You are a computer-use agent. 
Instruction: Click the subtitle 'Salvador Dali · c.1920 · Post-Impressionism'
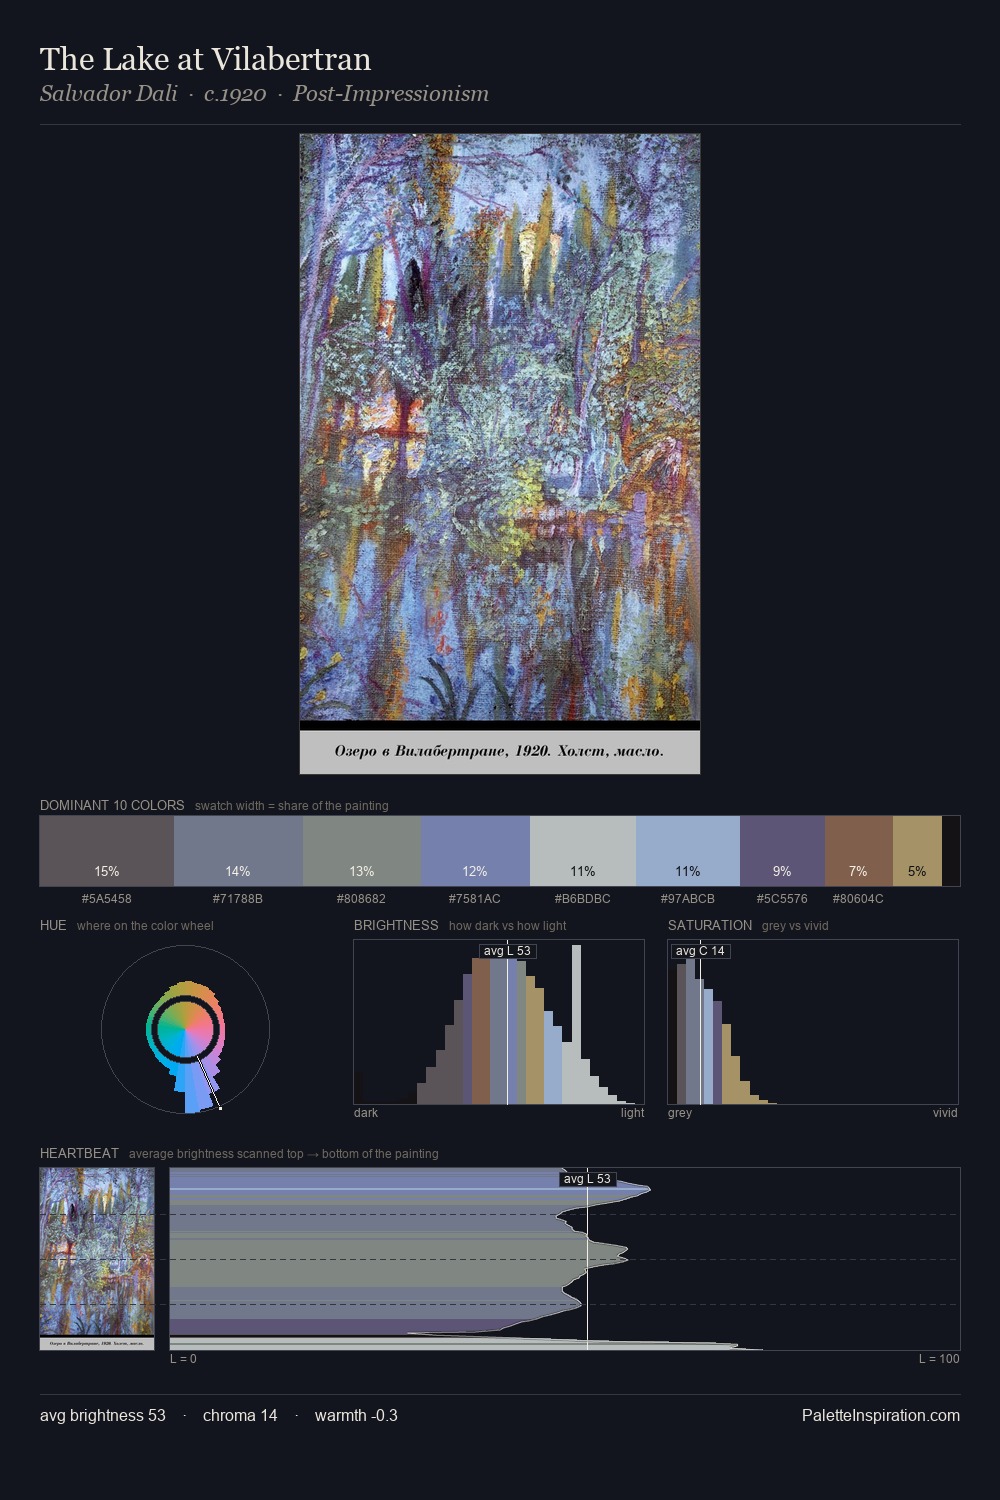(264, 94)
